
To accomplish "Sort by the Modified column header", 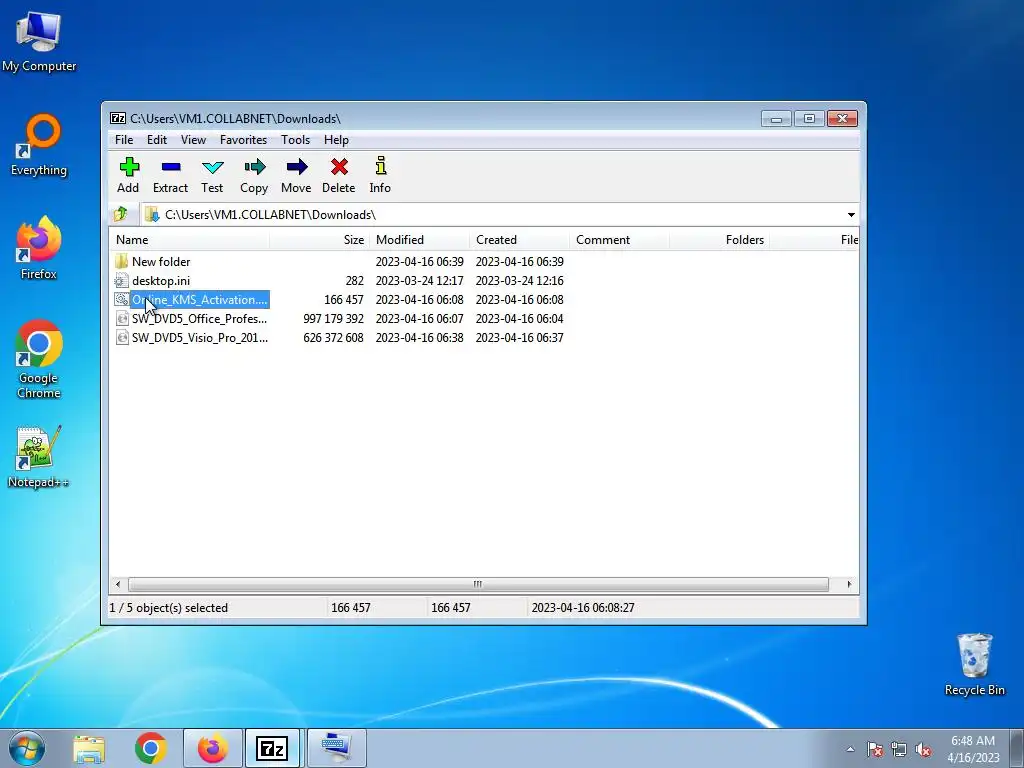I will point(419,240).
